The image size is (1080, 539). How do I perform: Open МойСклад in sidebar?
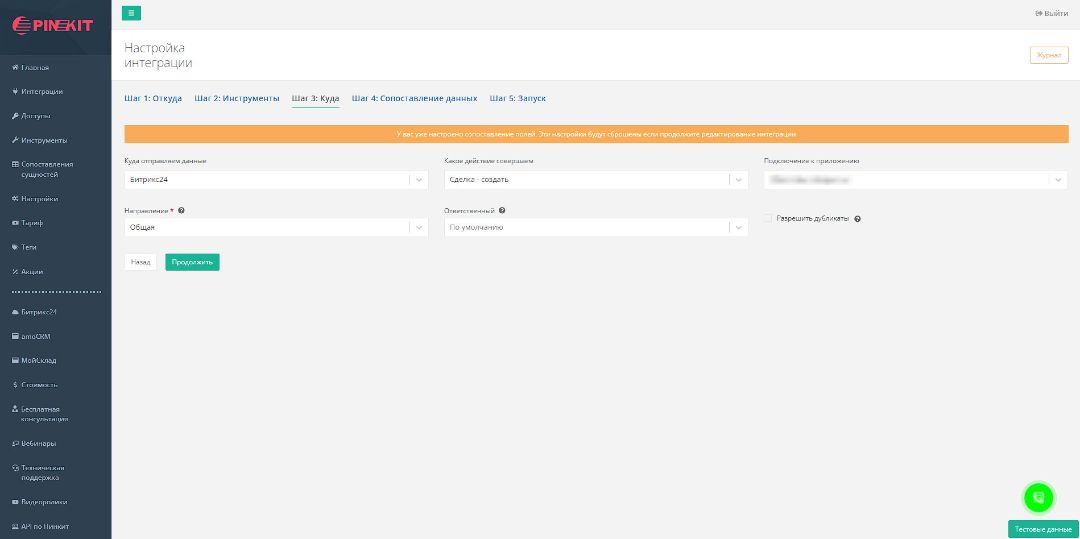[37, 360]
